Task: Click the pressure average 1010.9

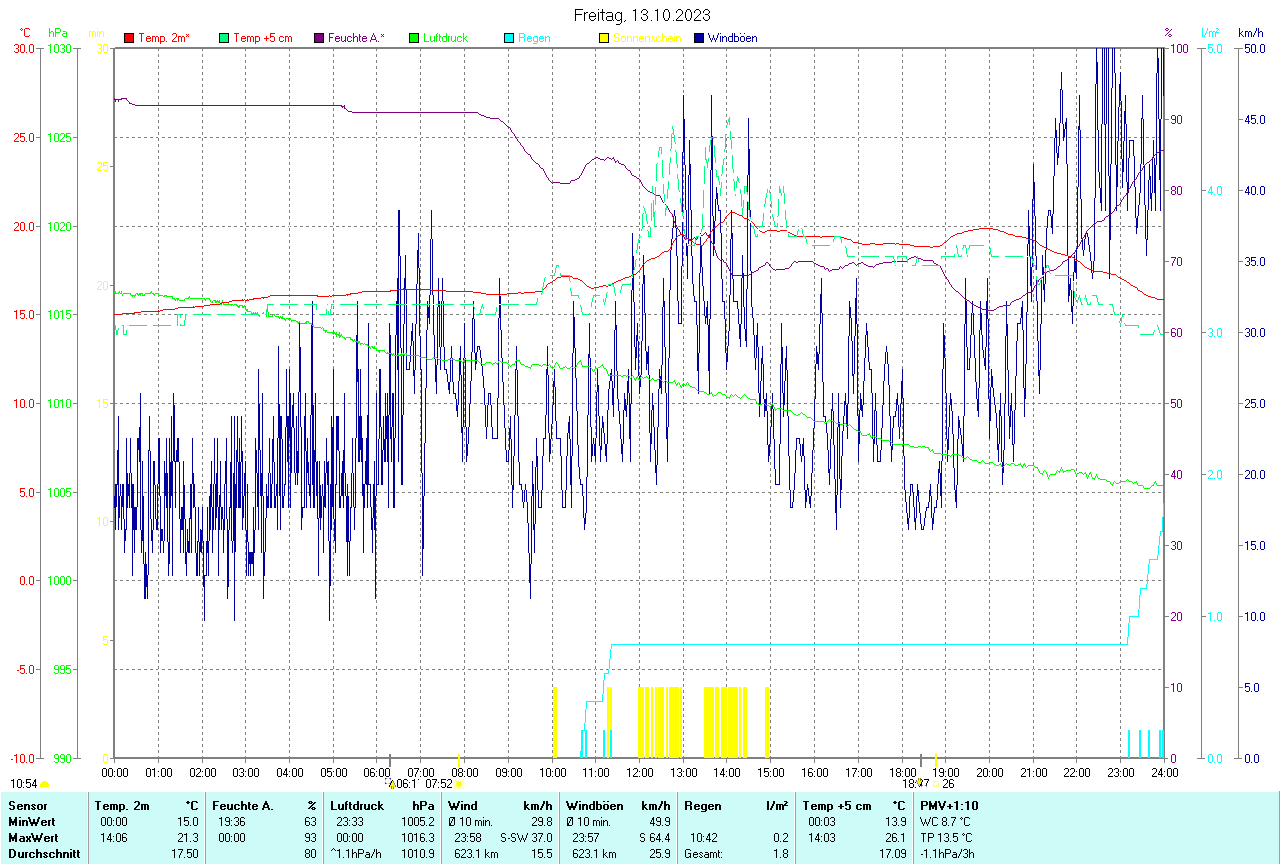Action: pos(418,854)
